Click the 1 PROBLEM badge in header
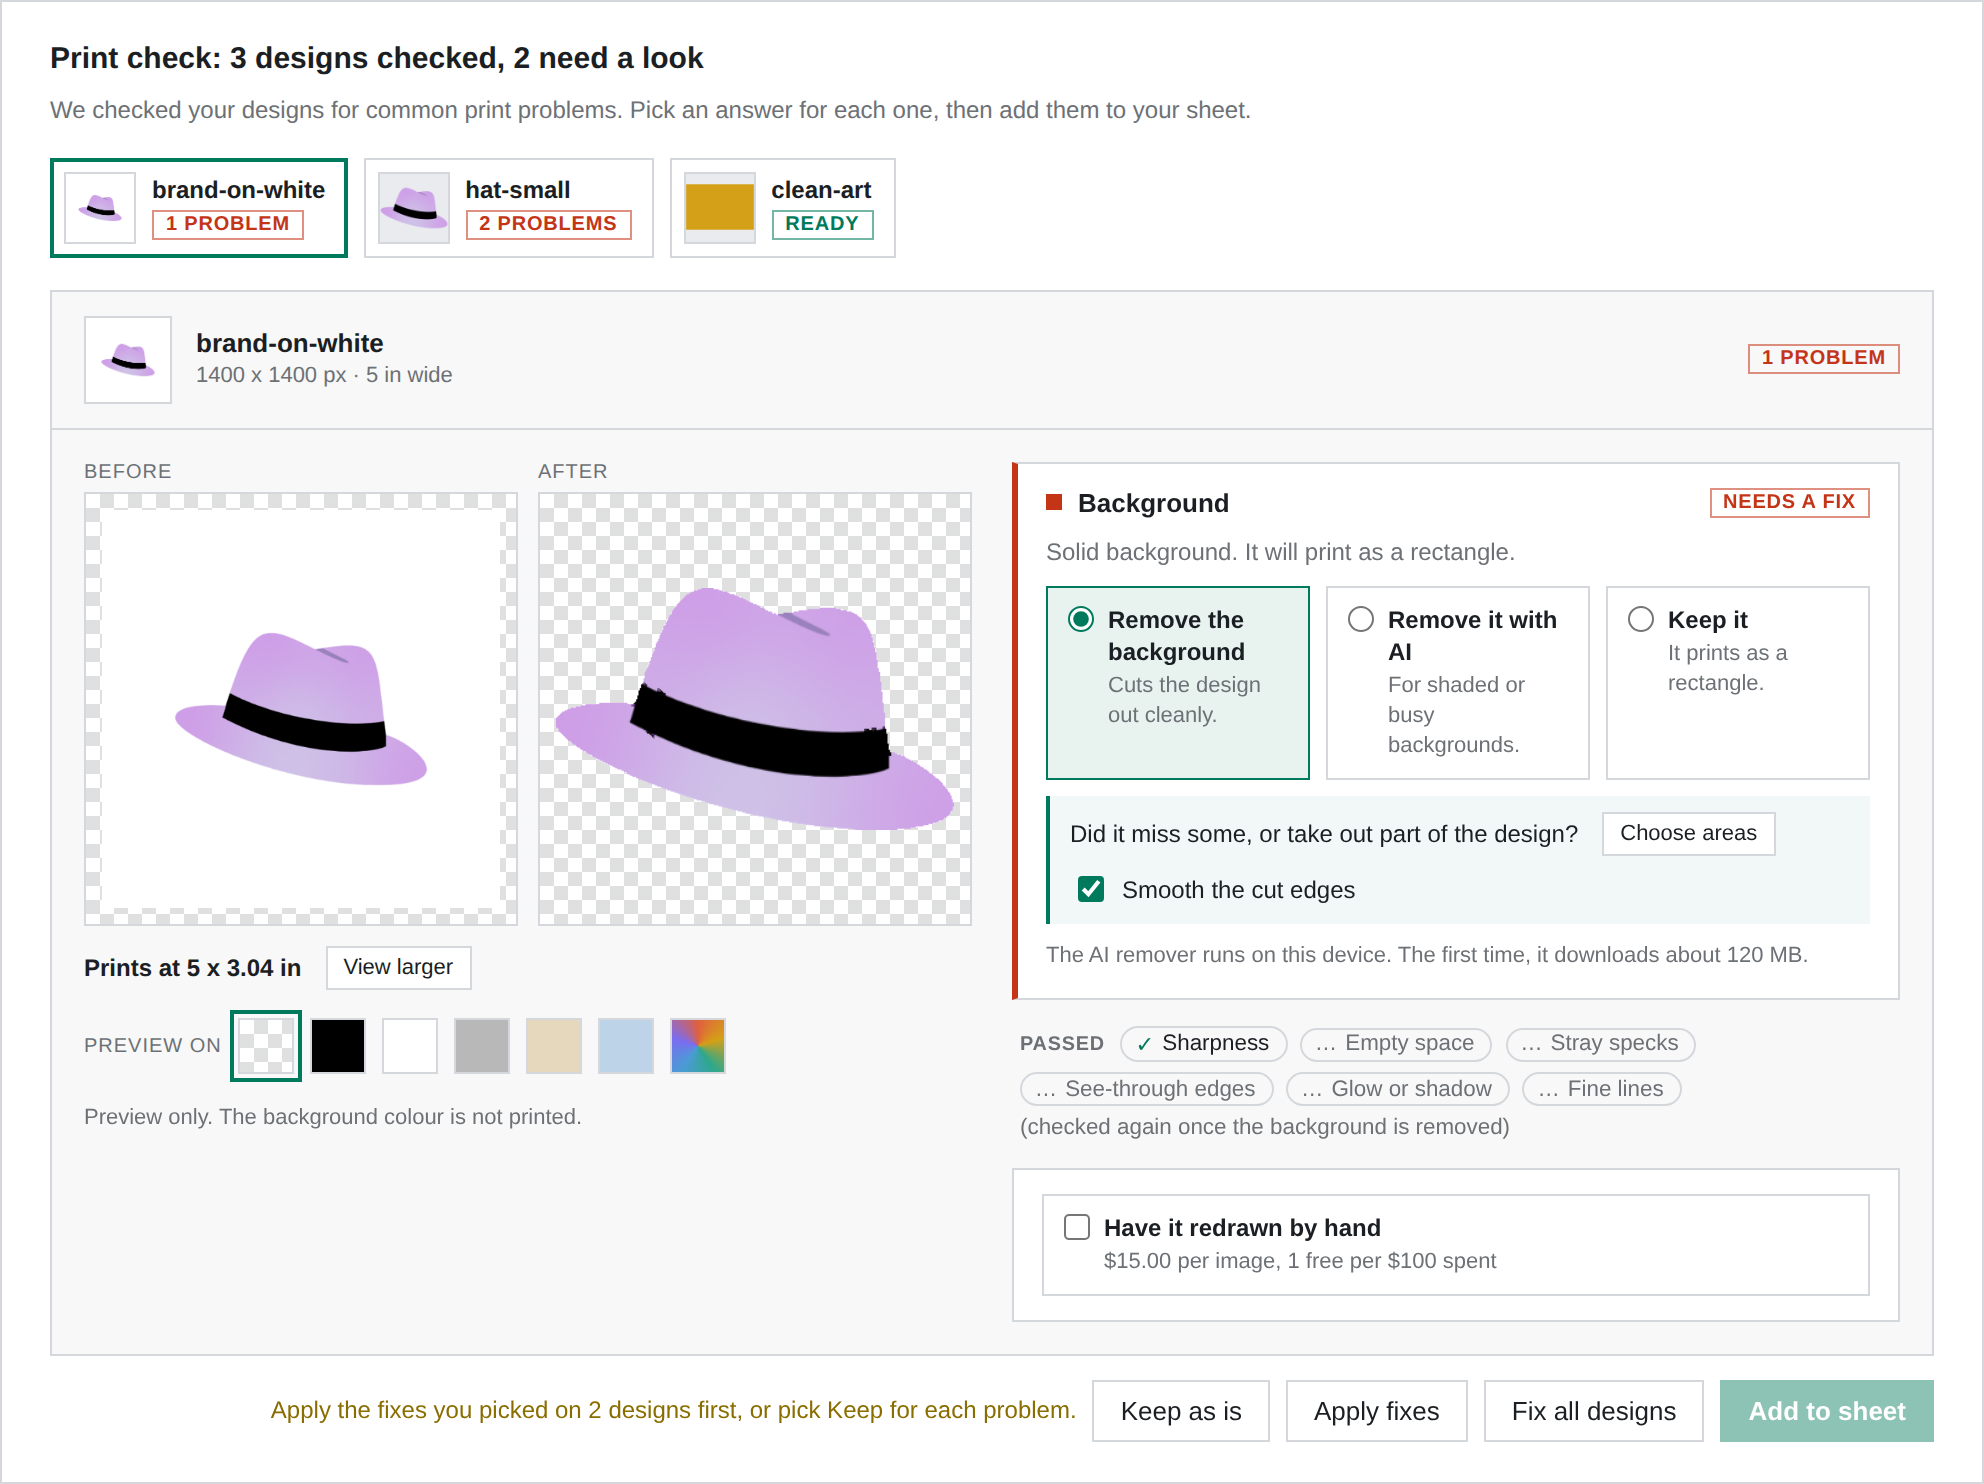Image resolution: width=1984 pixels, height=1484 pixels. [1824, 358]
